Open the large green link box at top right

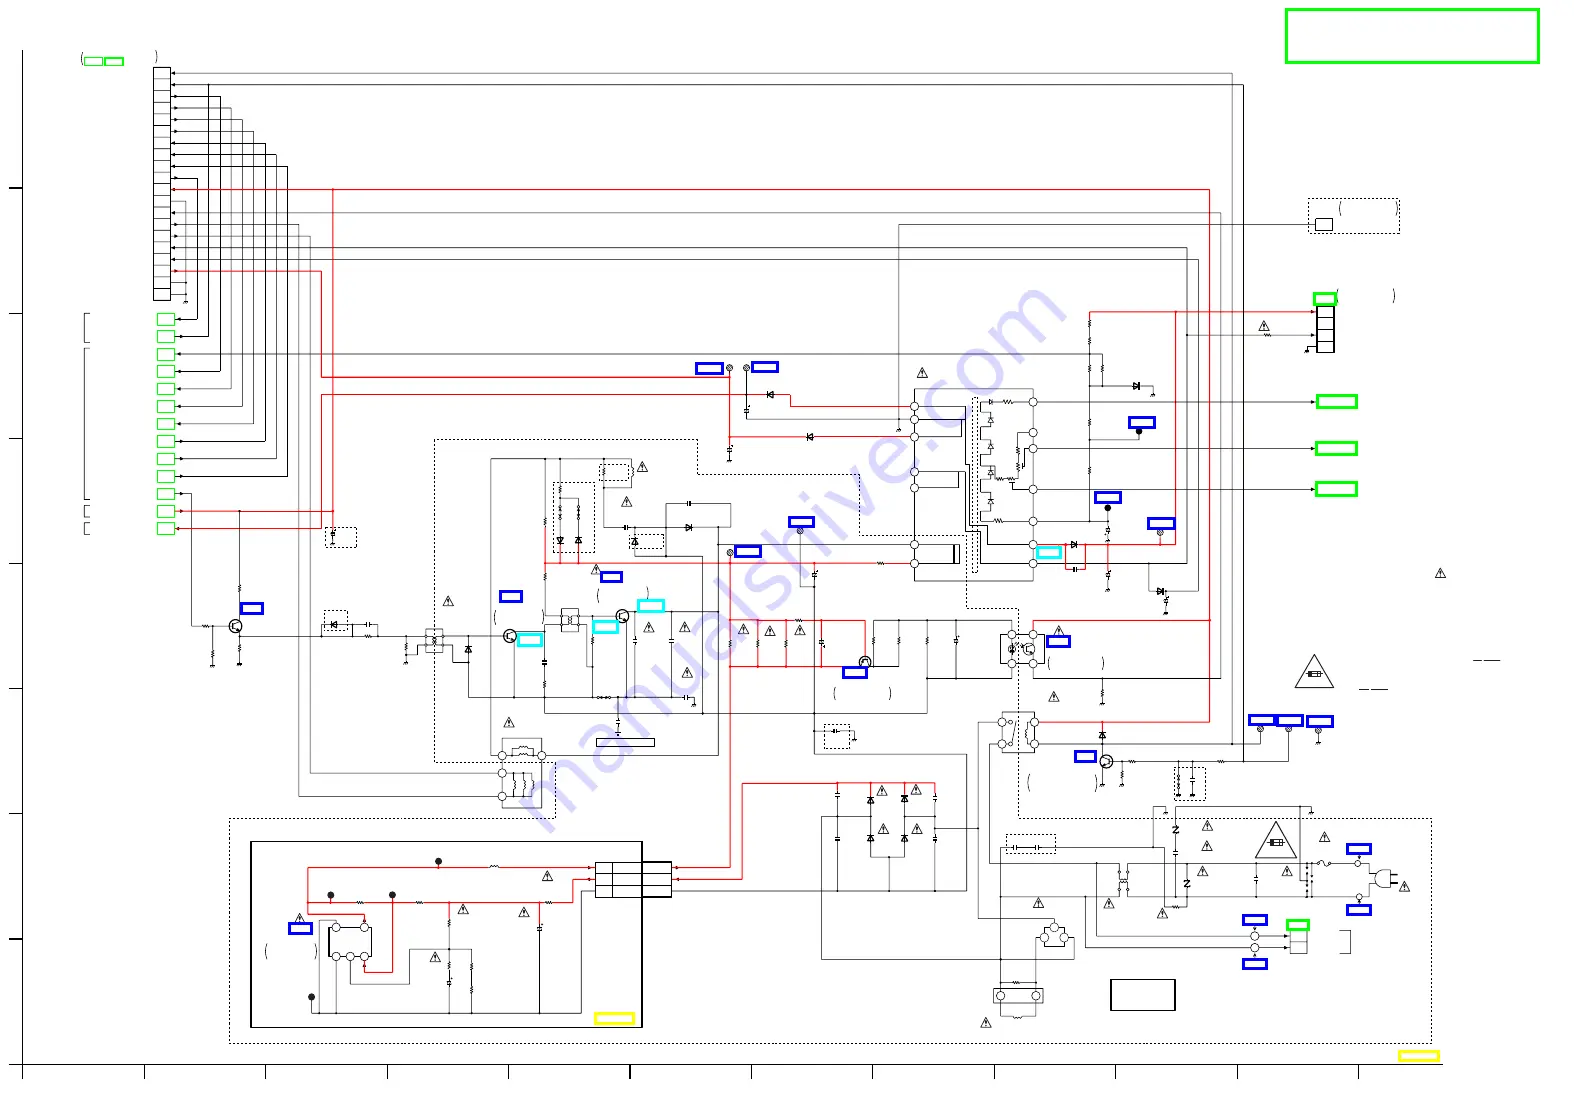click(1411, 36)
